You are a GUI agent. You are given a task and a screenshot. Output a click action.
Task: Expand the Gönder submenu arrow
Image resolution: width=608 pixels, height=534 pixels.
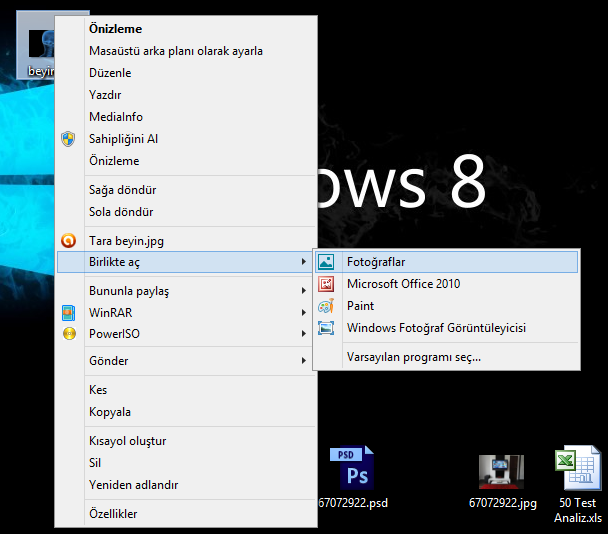tap(304, 361)
